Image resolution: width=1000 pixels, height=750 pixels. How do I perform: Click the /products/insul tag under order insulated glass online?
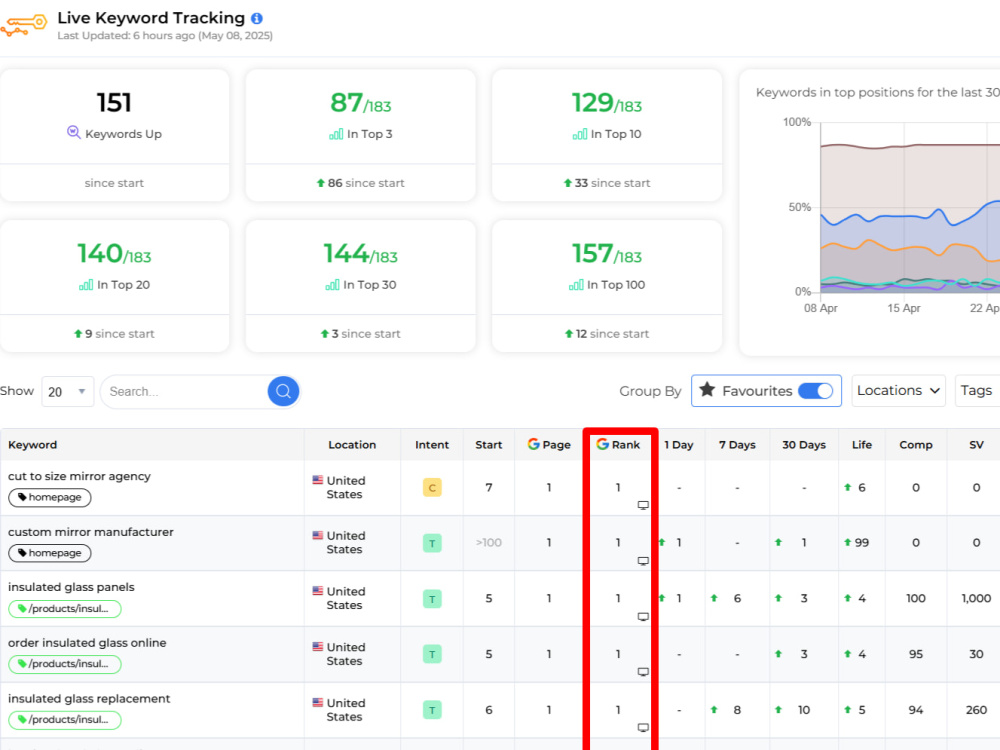[64, 664]
